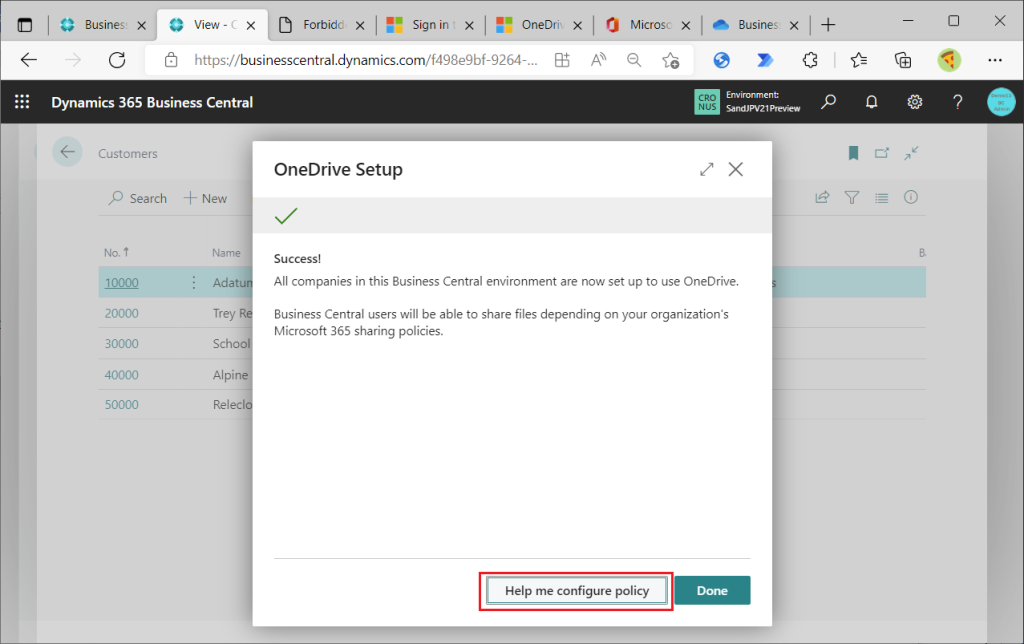The image size is (1024, 644).
Task: Sort by the No. column header
Action: pyautogui.click(x=116, y=252)
